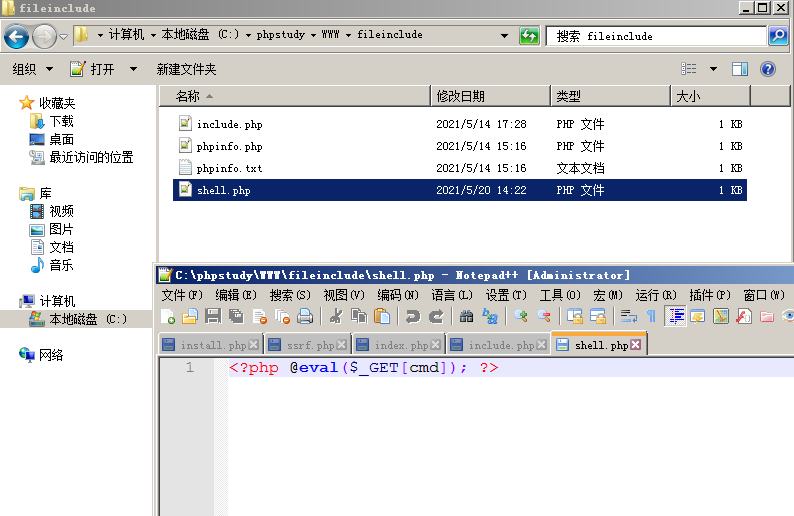Toggle Show all characters pilcrow icon
Screen dimensions: 794x516
point(651,316)
